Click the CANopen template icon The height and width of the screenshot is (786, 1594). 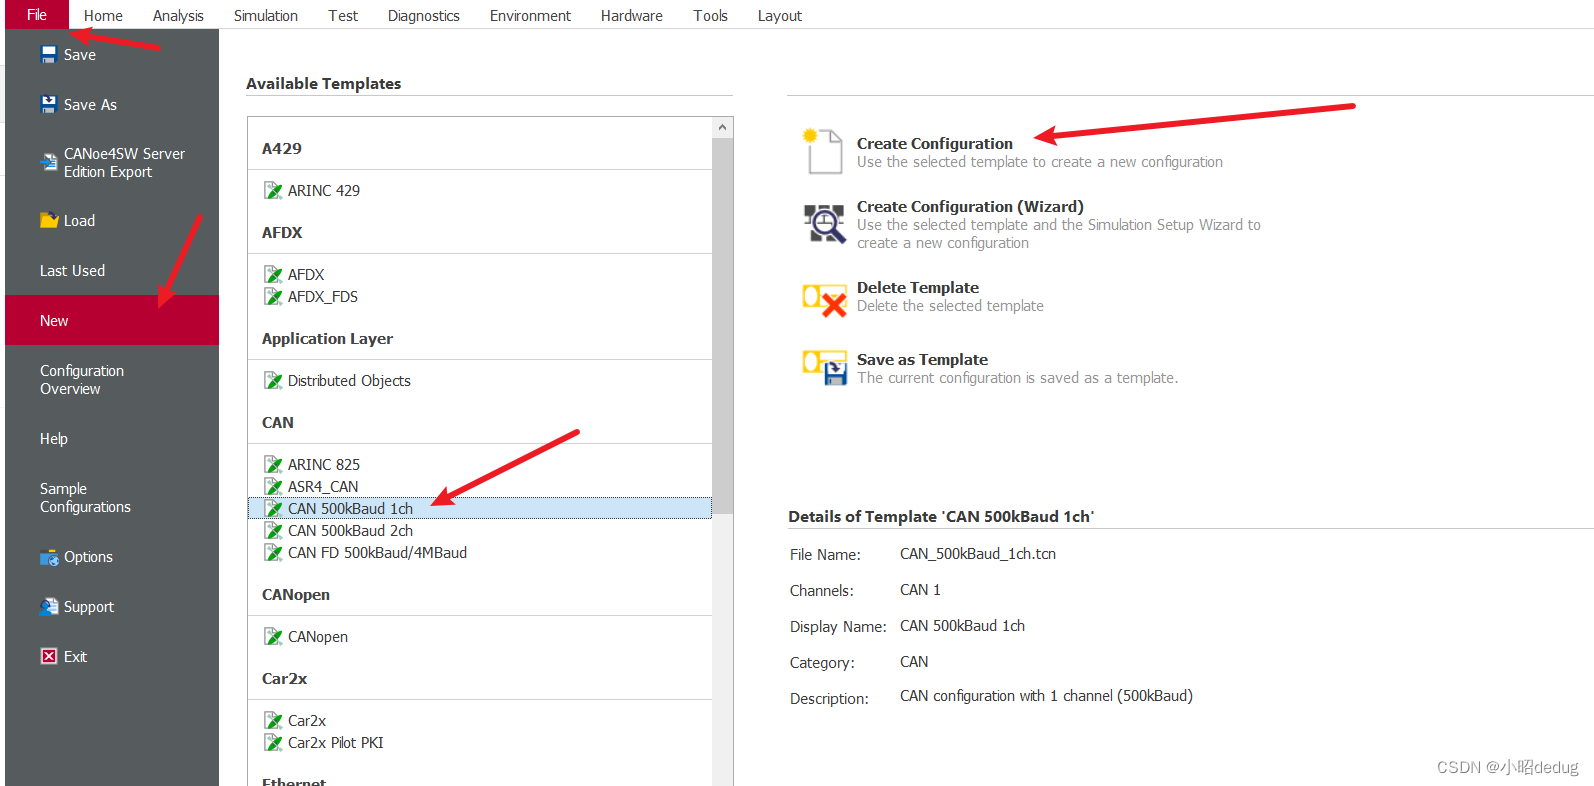(273, 636)
